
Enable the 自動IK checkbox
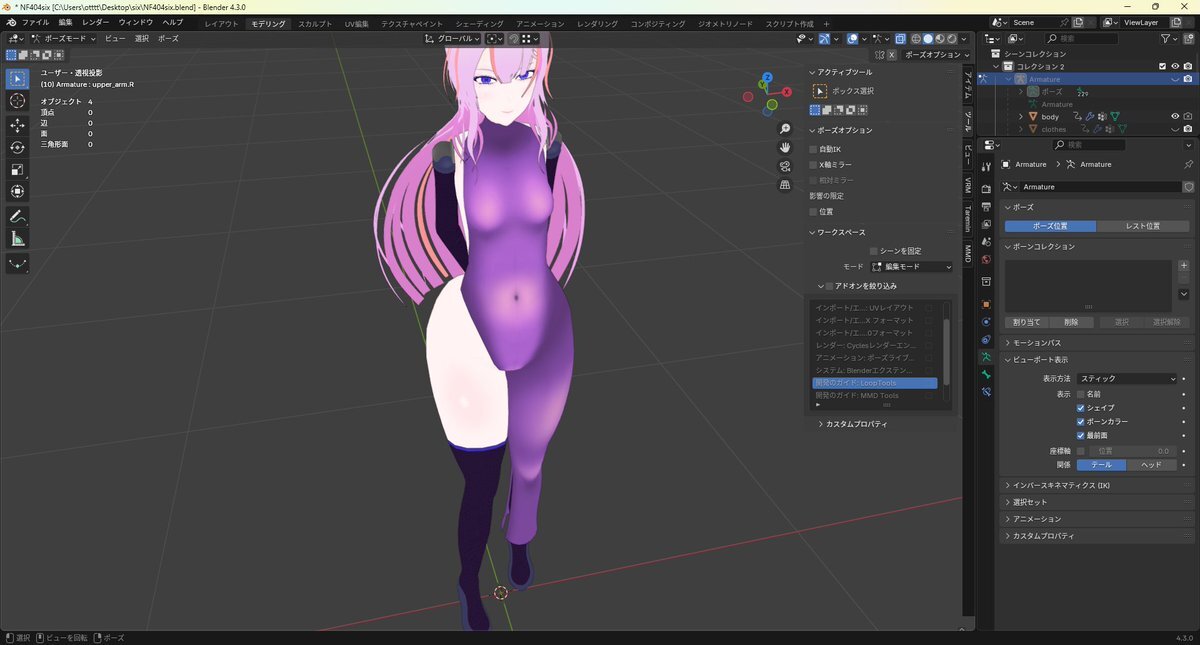pyautogui.click(x=814, y=149)
